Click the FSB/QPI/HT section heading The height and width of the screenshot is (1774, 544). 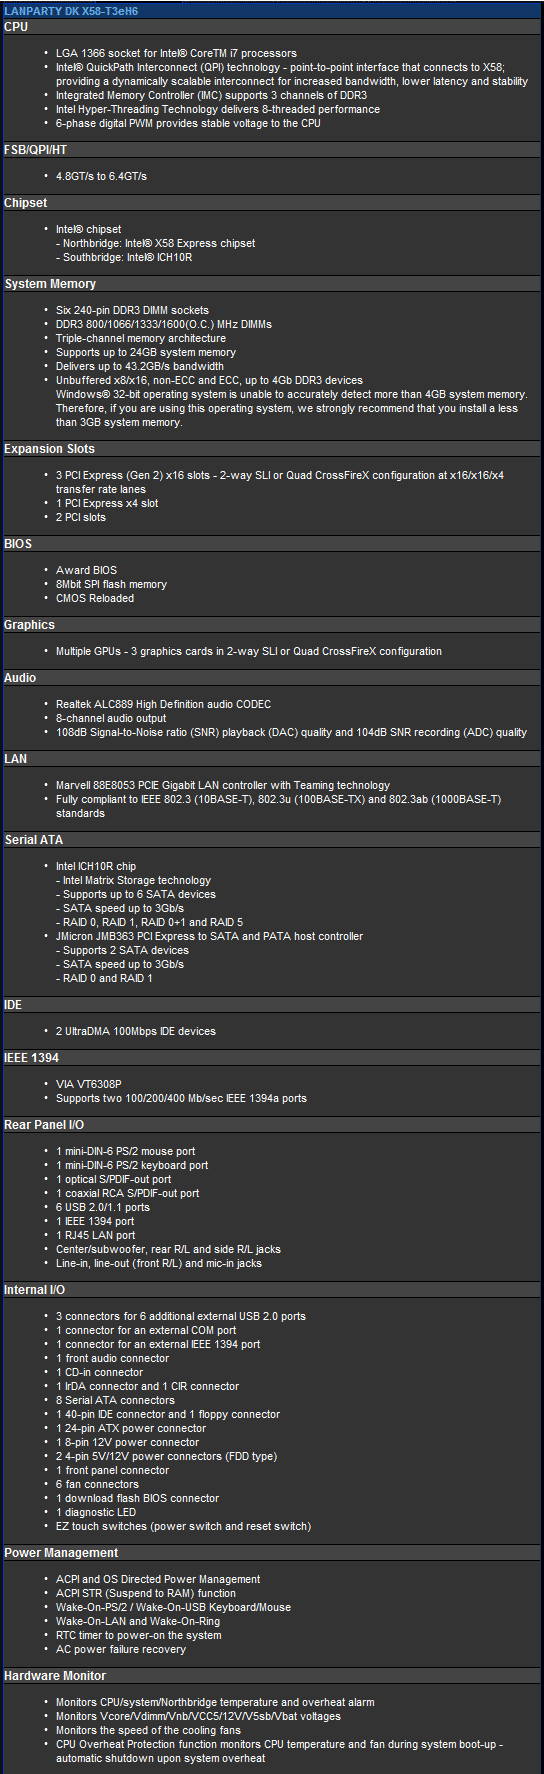(x=36, y=150)
